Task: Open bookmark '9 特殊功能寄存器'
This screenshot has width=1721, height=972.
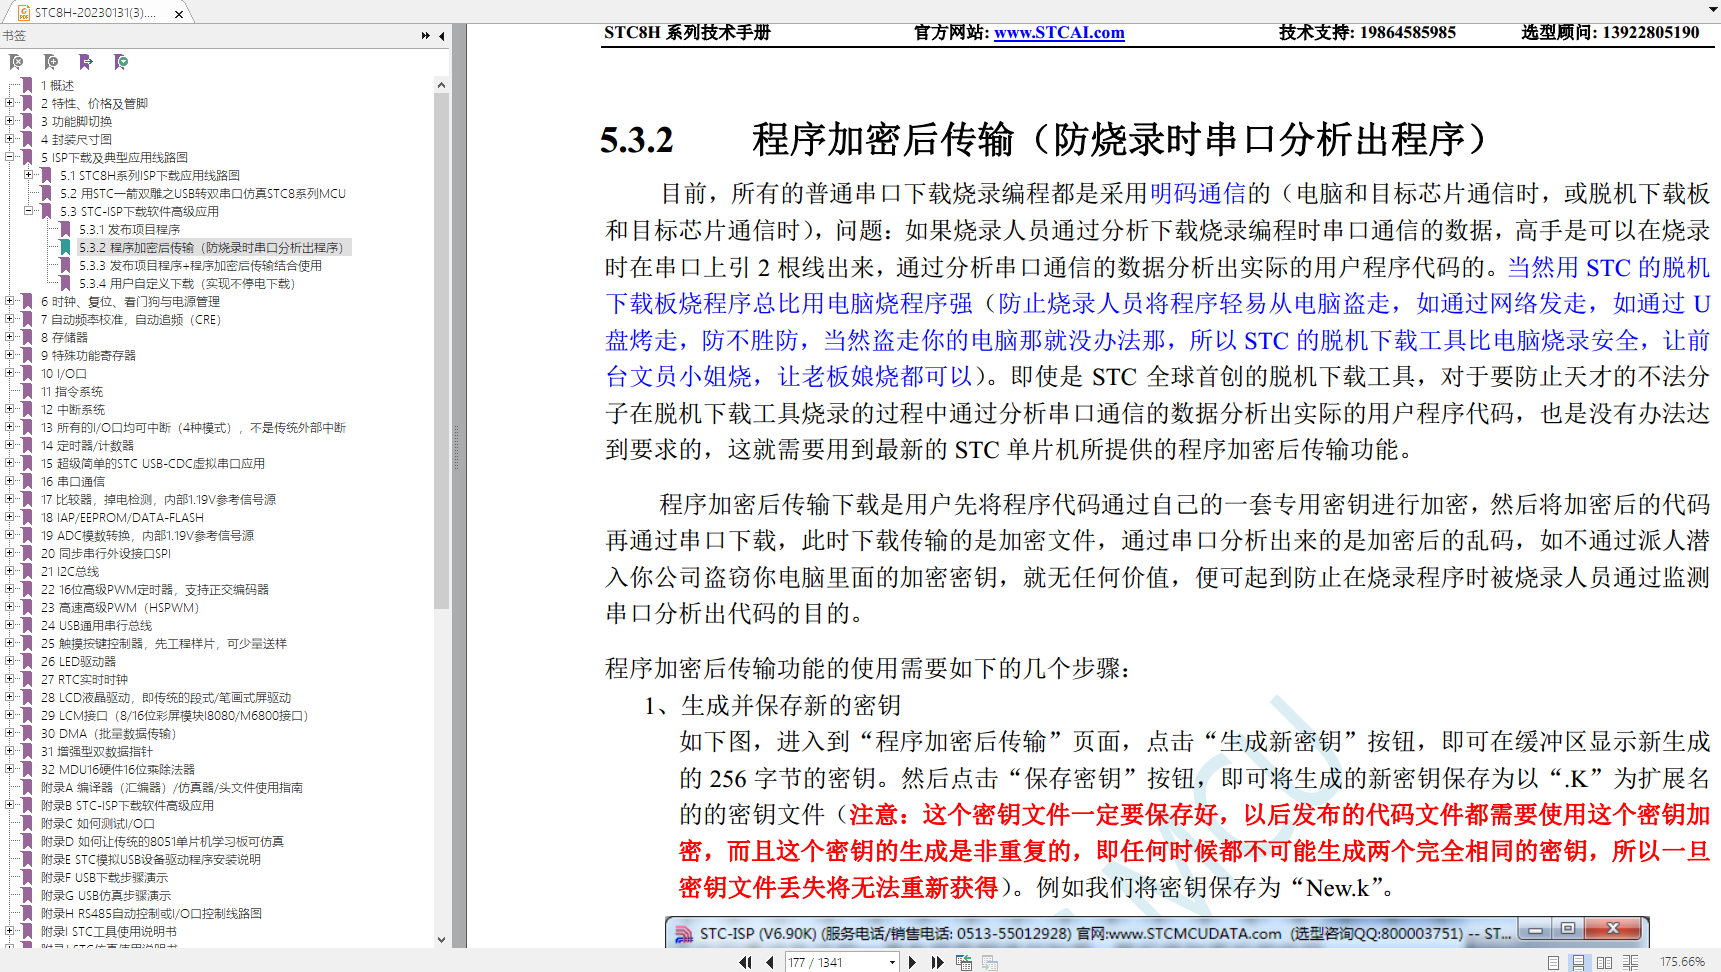Action: click(88, 355)
